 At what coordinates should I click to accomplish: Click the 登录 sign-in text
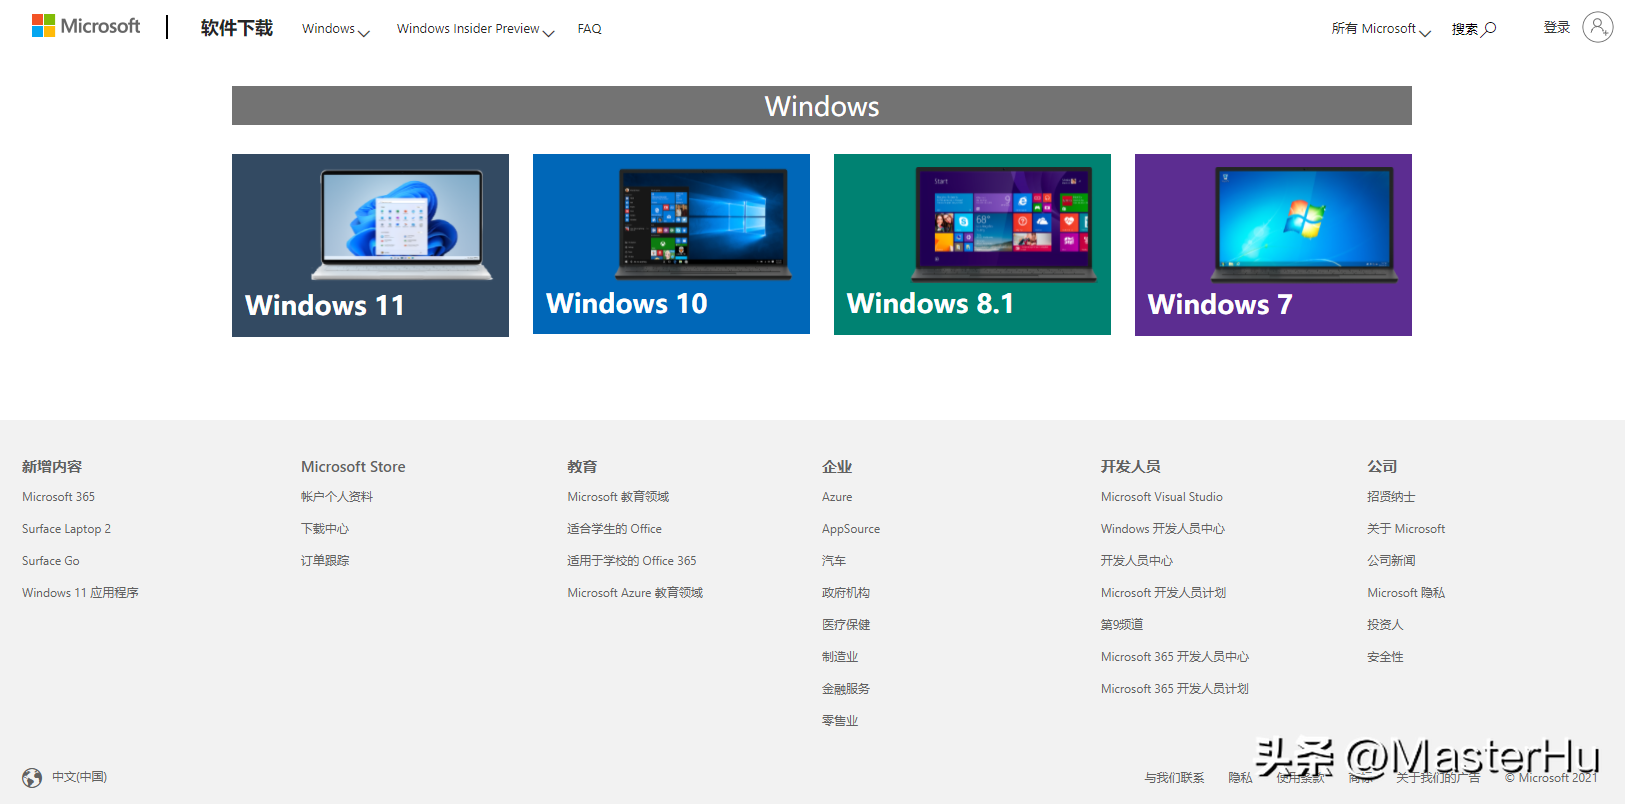(x=1556, y=27)
